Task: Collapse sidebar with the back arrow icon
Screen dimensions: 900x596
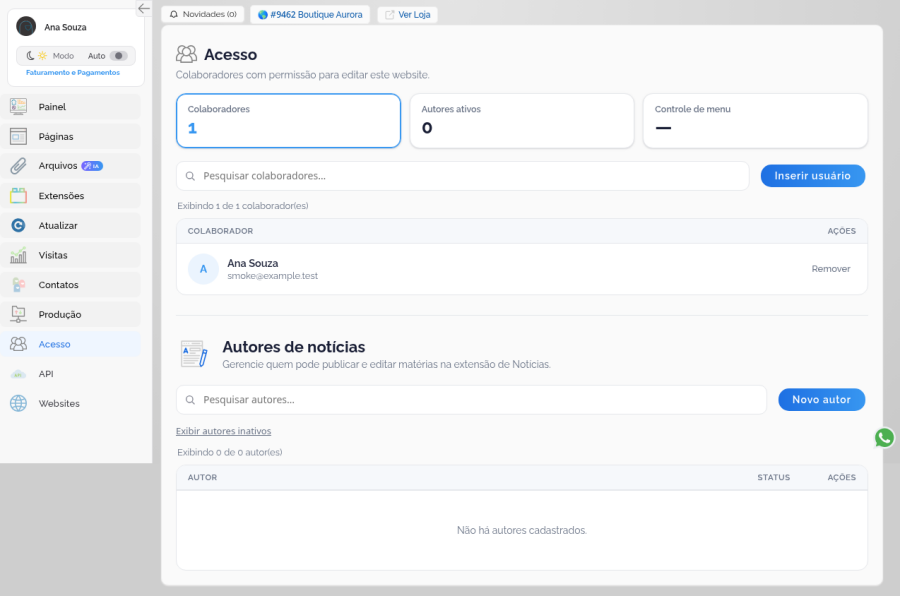Action: (143, 8)
